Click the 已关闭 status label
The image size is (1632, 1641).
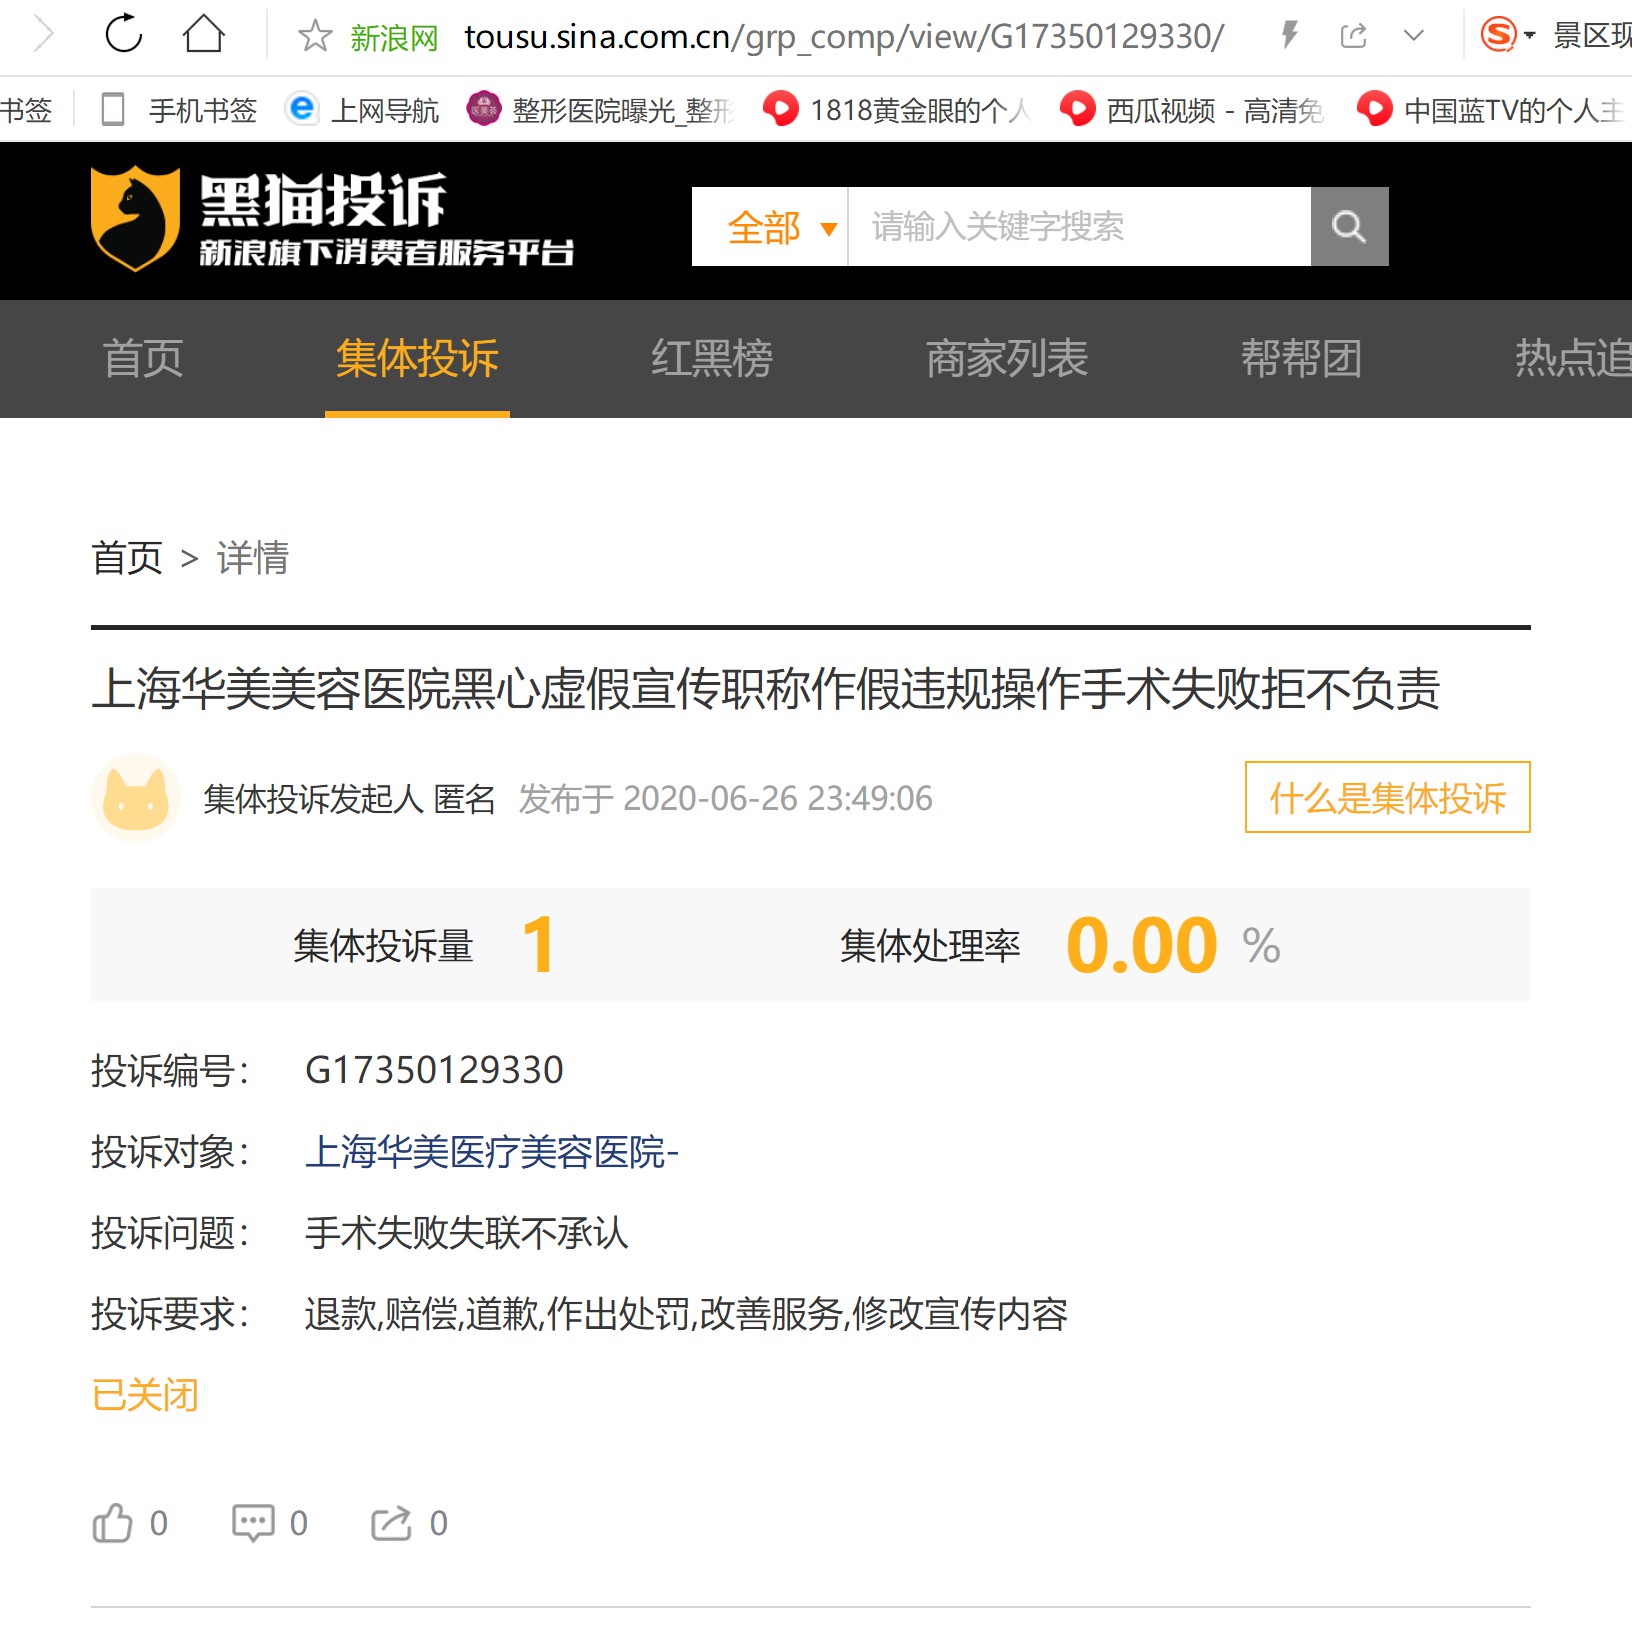click(145, 1395)
